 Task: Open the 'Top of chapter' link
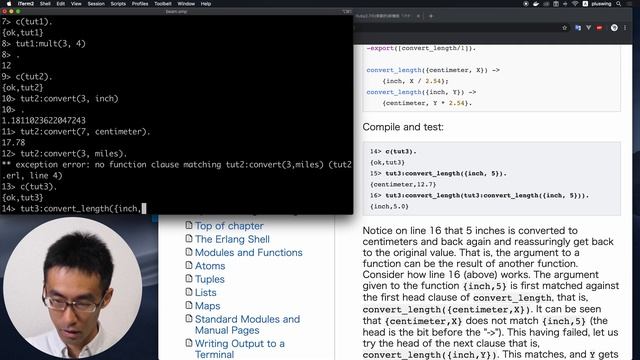(x=229, y=226)
